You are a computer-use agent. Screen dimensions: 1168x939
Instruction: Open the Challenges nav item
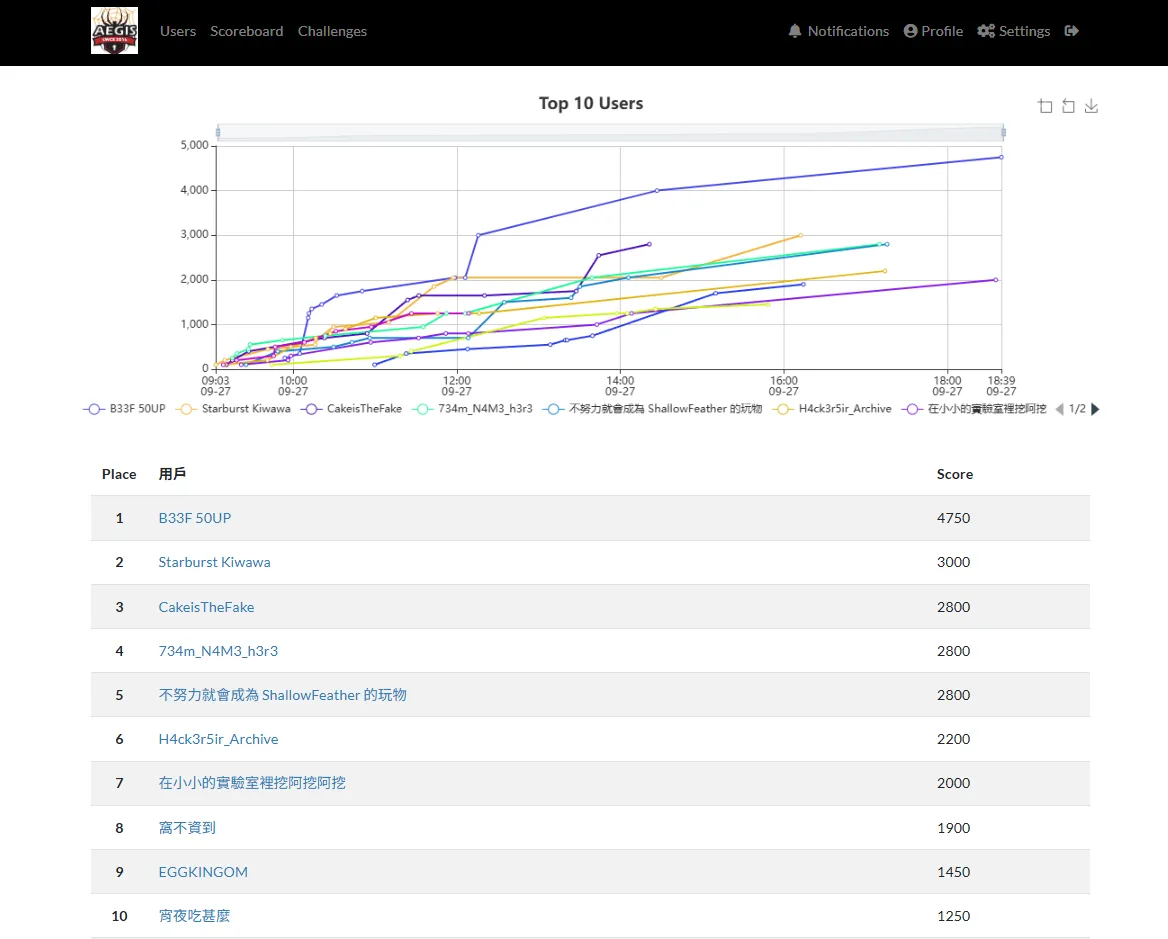coord(332,31)
